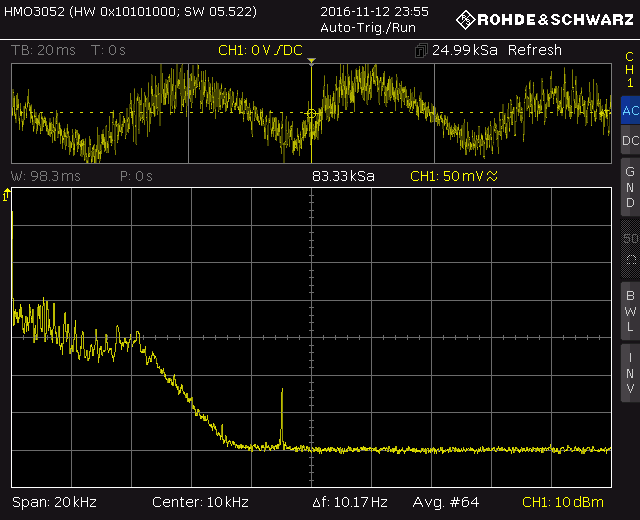Click the trigger position marker triangle
The width and height of the screenshot is (640, 520).
click(311, 62)
